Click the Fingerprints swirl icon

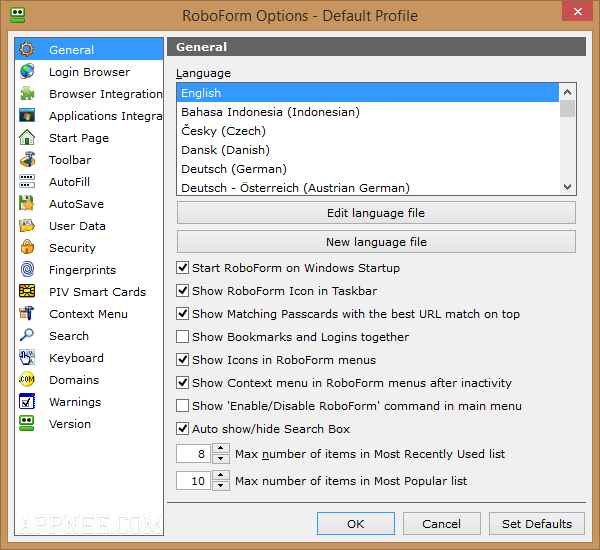27,269
